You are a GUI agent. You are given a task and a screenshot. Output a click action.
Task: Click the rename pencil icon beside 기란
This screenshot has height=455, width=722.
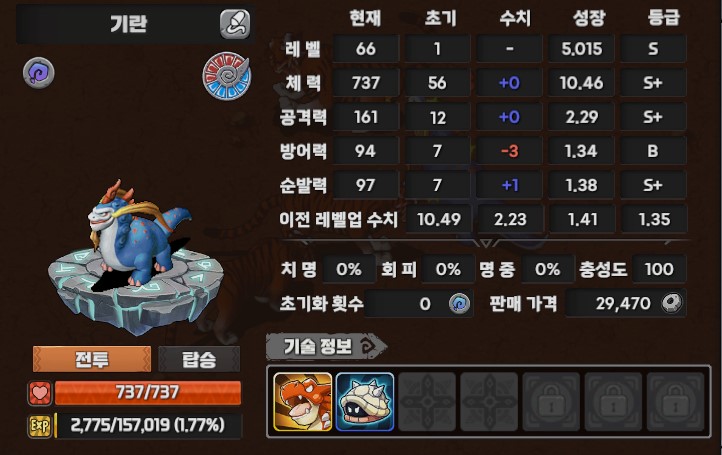coord(235,24)
